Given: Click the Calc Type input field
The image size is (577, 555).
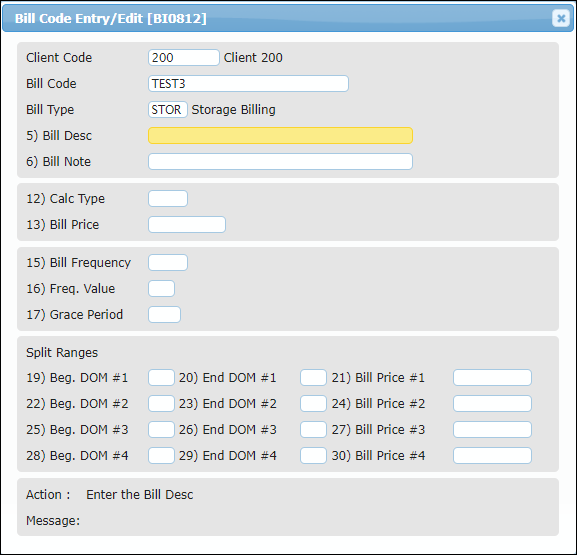Looking at the screenshot, I should [x=168, y=199].
